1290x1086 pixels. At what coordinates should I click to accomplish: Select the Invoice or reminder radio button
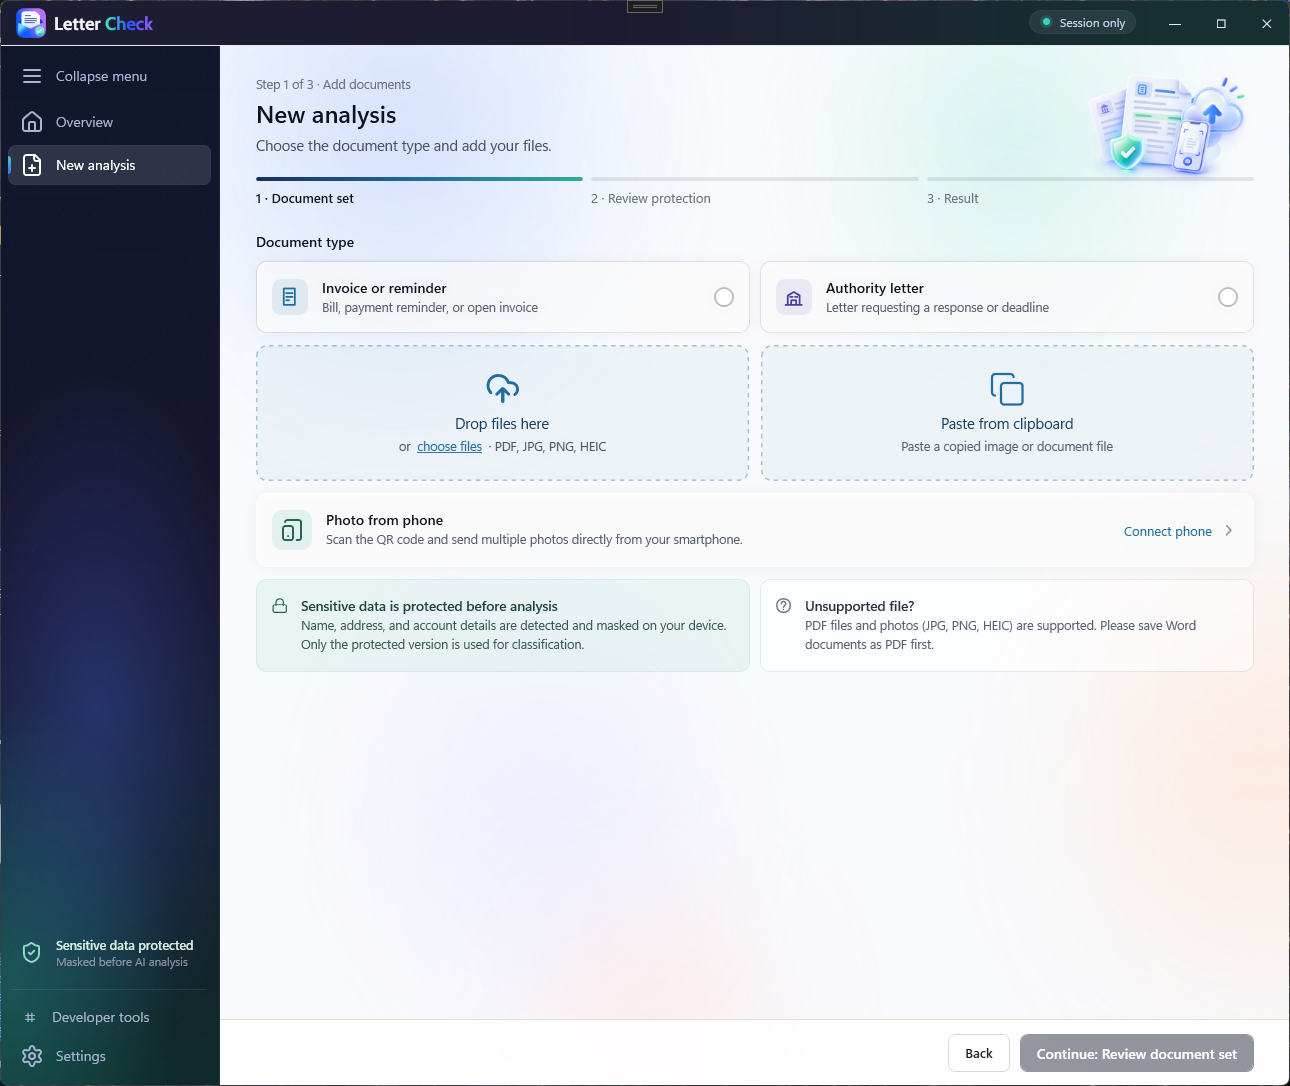pos(724,297)
